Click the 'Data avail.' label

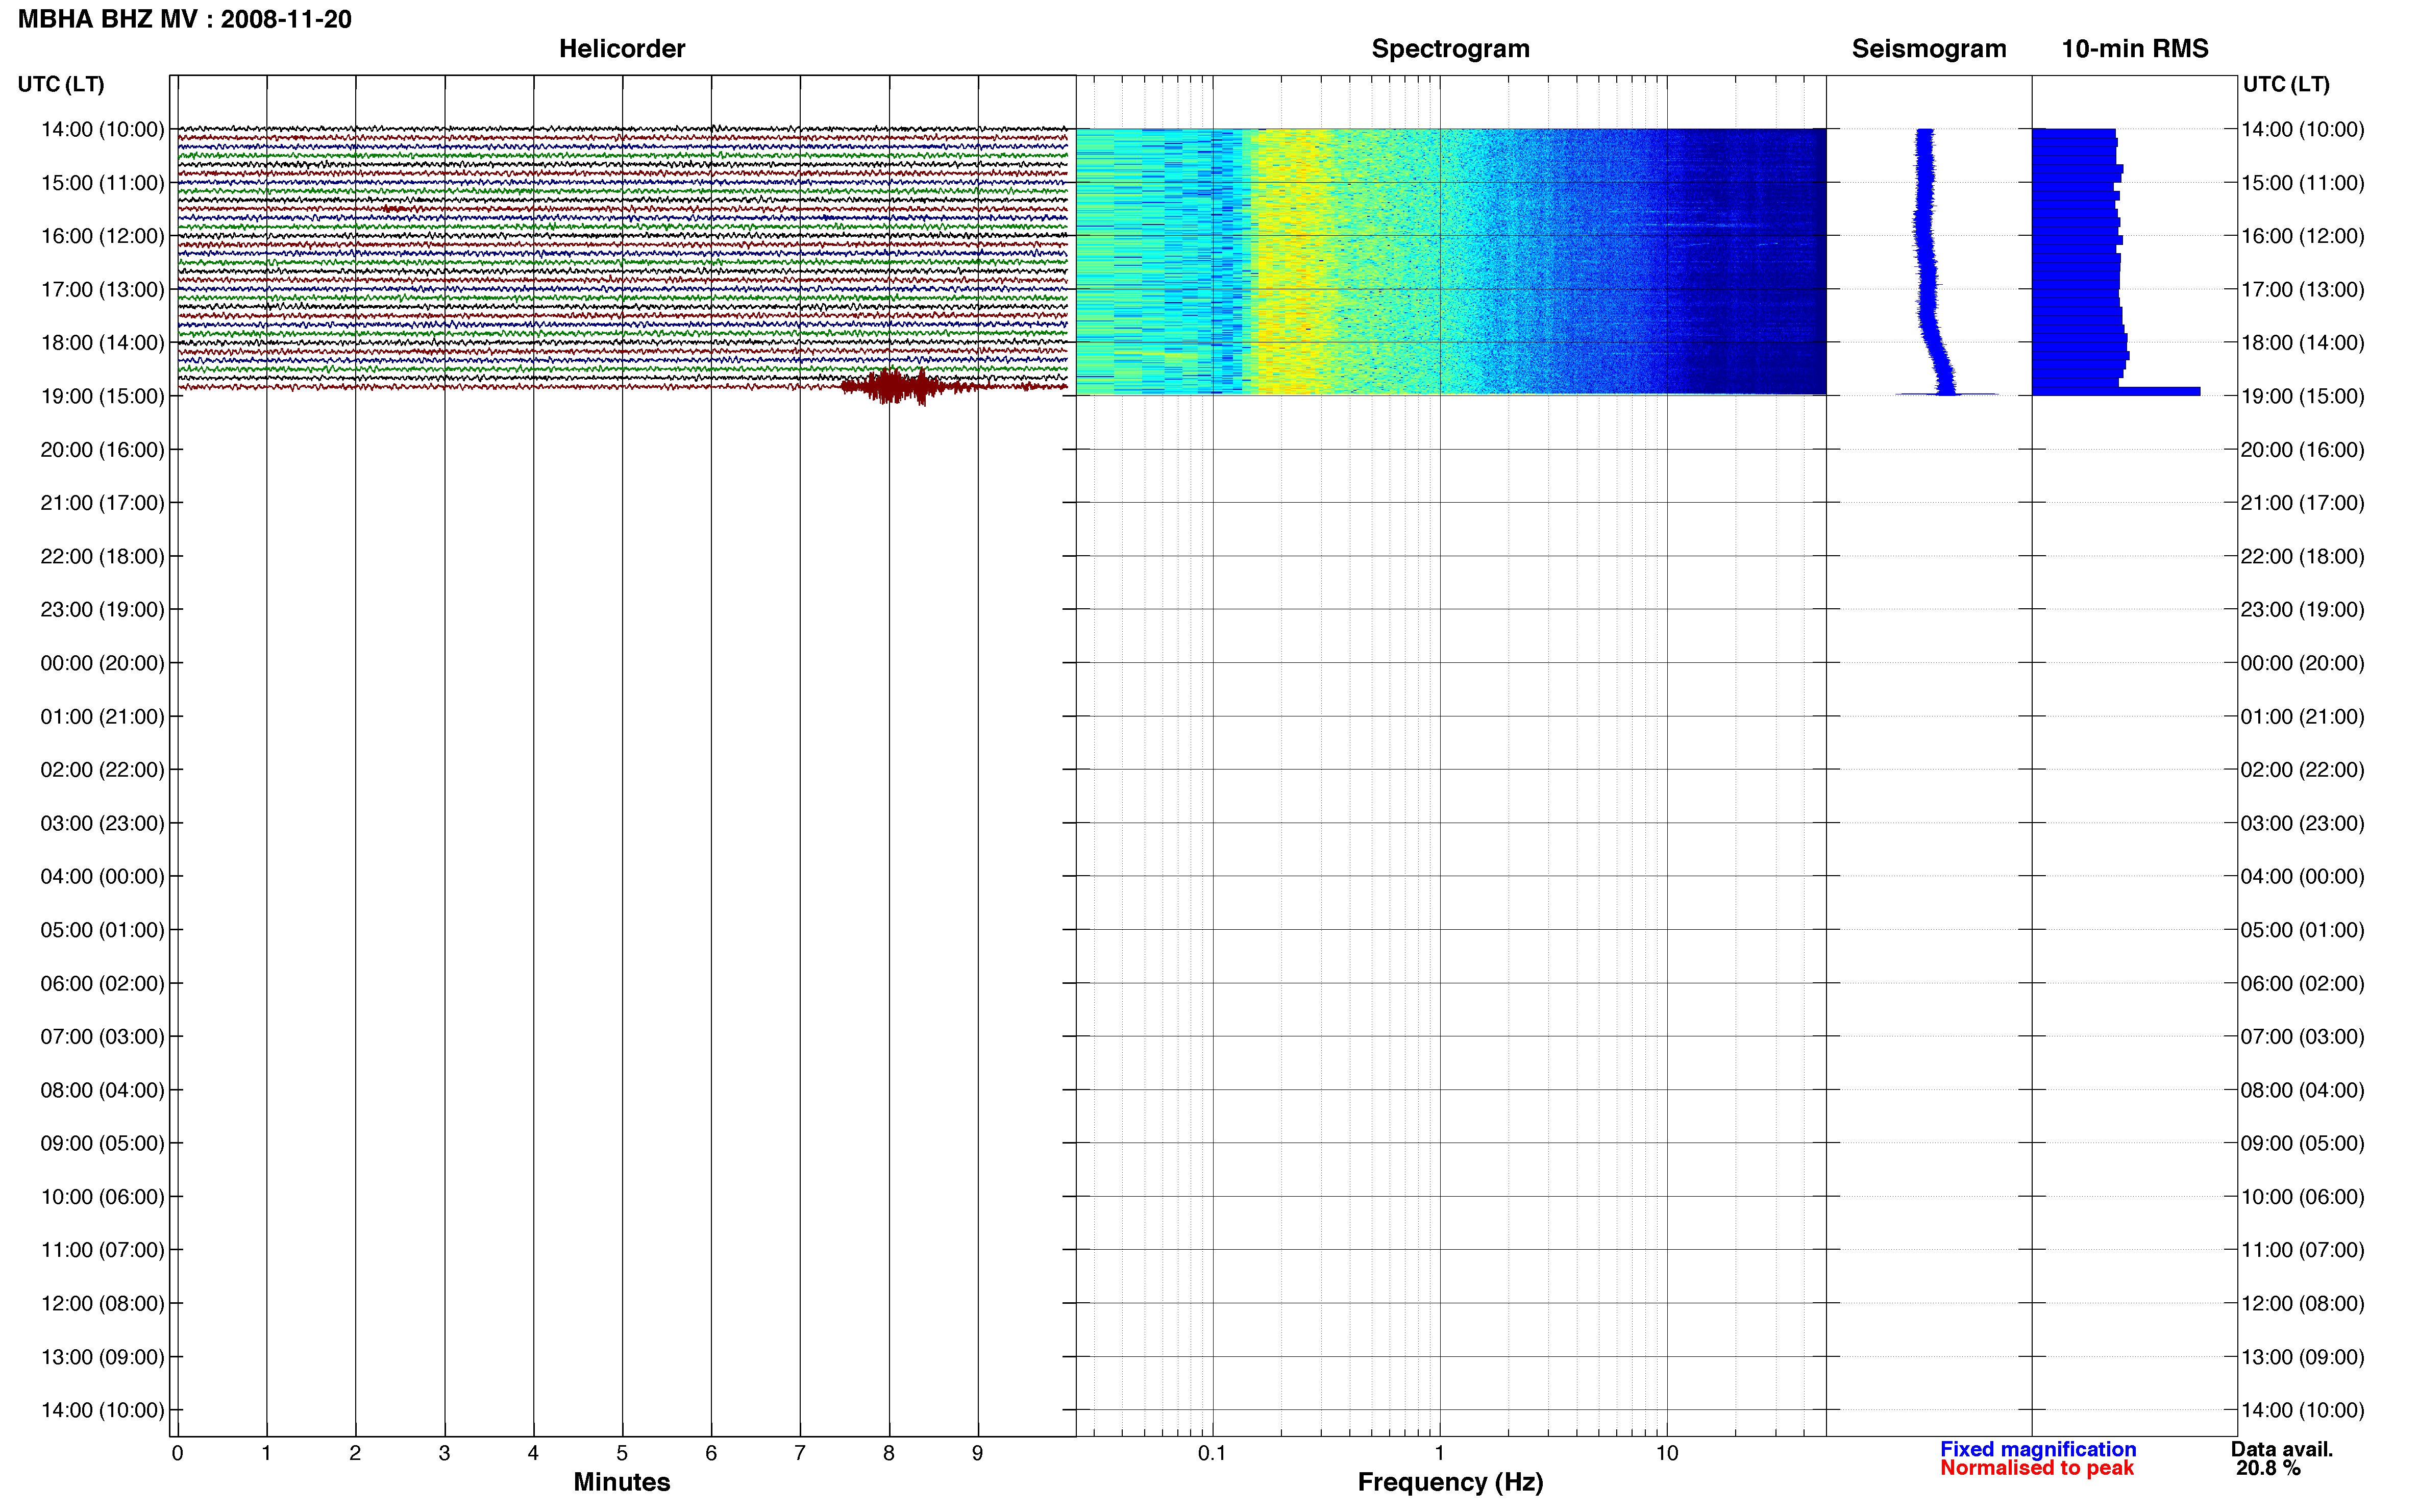click(x=2282, y=1449)
